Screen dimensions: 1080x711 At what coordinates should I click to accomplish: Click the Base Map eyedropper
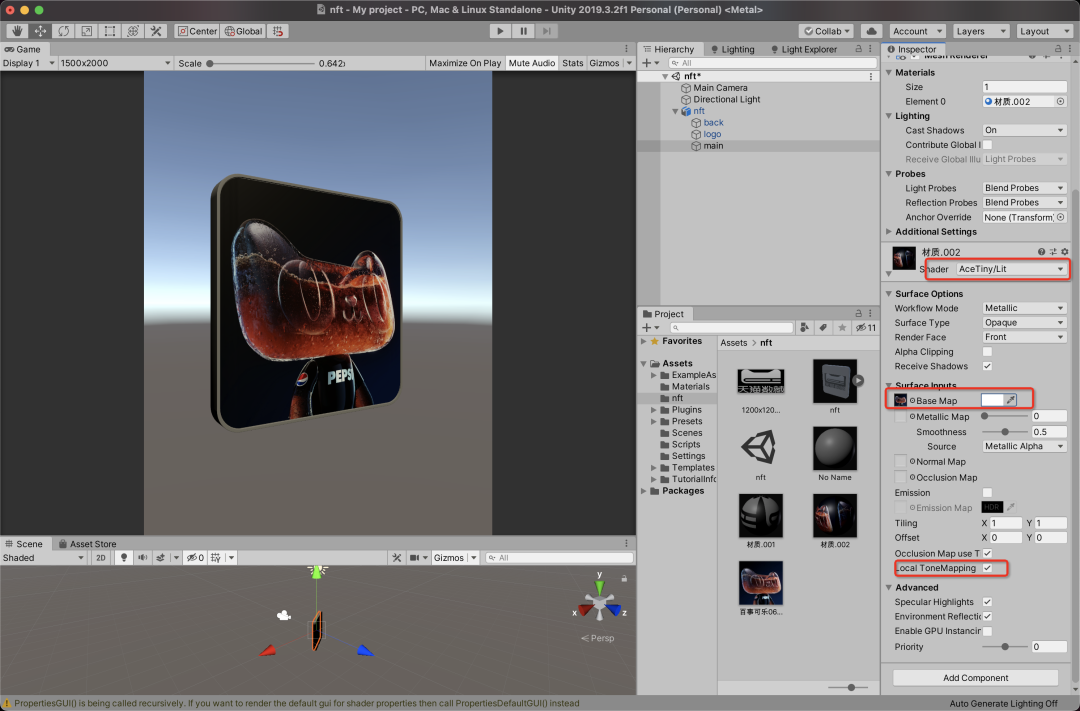click(1010, 400)
